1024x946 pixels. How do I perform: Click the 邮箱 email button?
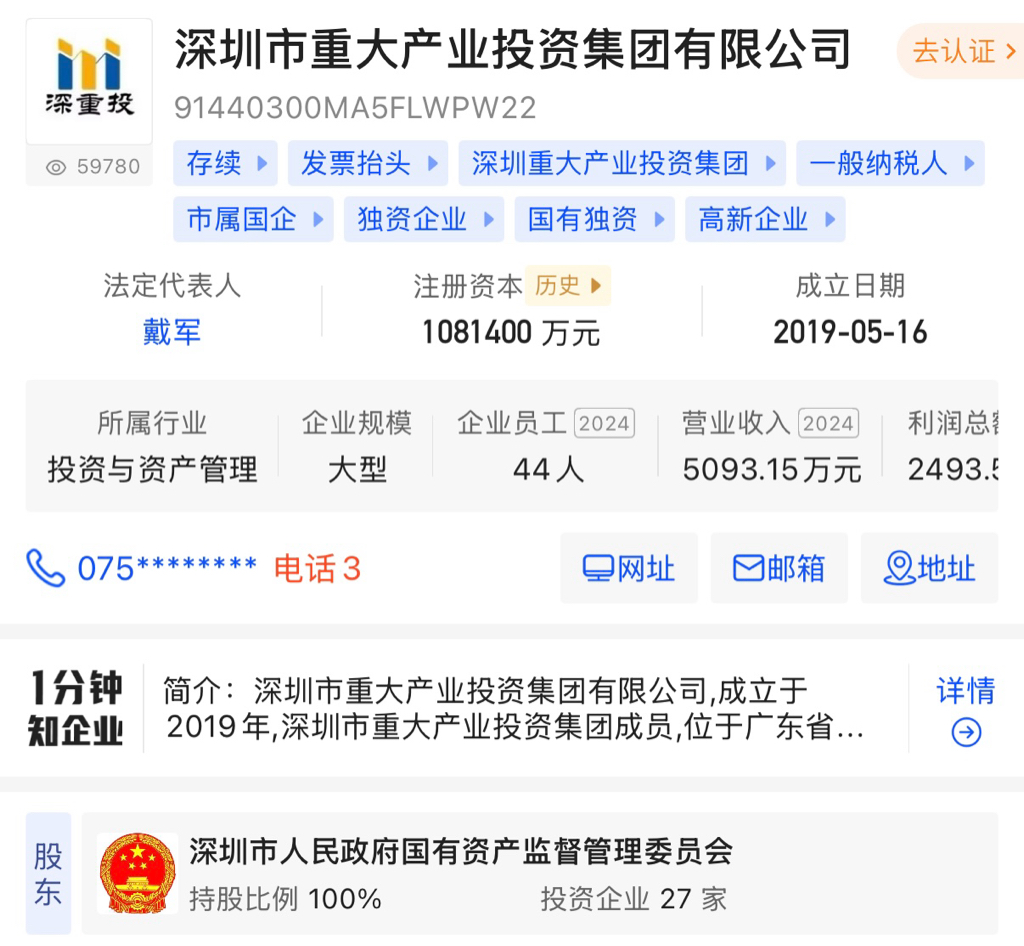pos(779,568)
